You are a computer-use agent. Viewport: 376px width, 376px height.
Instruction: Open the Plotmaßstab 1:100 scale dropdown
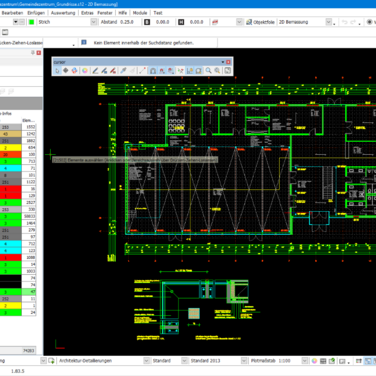(305, 361)
